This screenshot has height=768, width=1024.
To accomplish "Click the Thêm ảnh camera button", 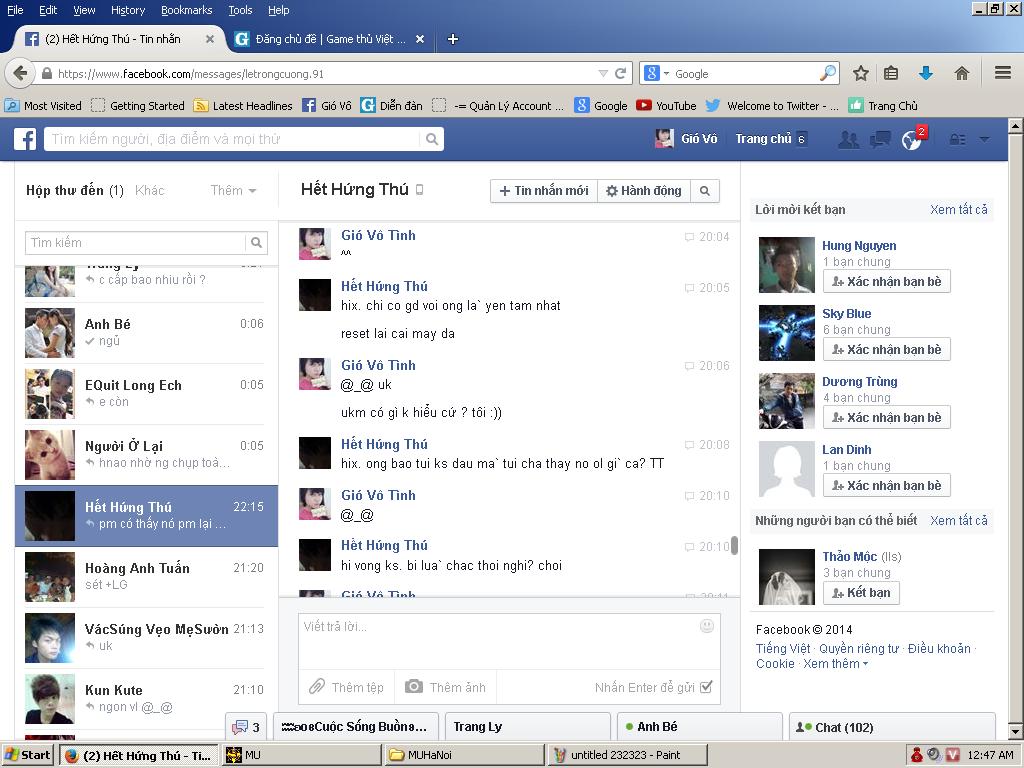I will 445,687.
